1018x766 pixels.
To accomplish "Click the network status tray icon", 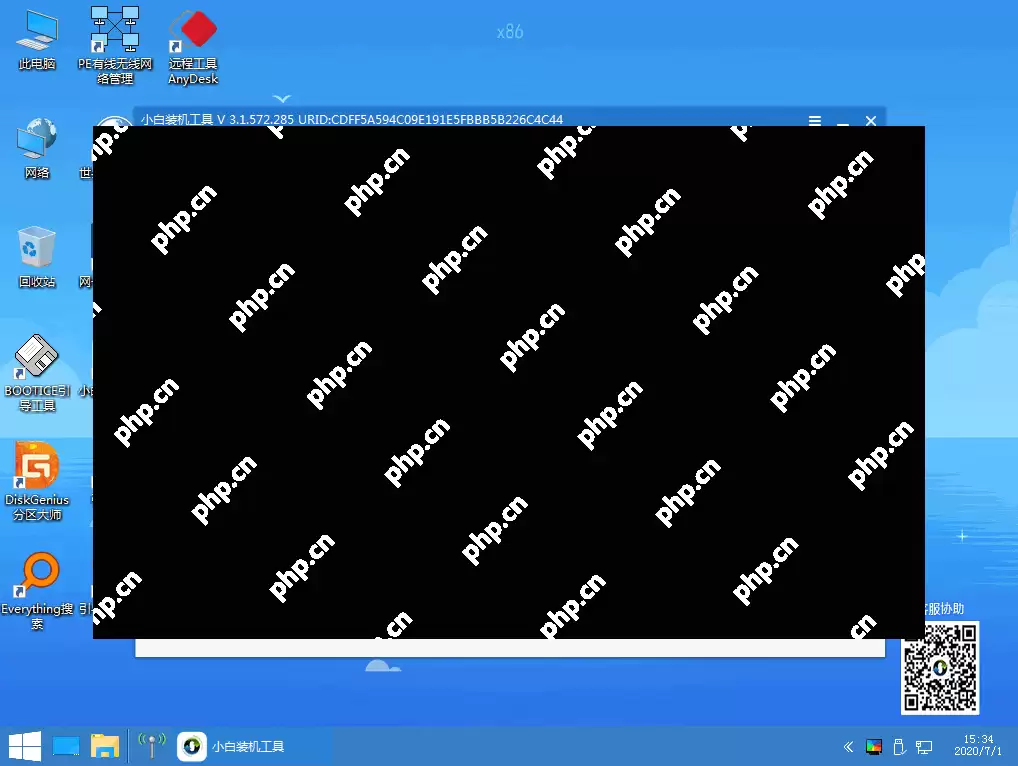I will pyautogui.click(x=924, y=746).
